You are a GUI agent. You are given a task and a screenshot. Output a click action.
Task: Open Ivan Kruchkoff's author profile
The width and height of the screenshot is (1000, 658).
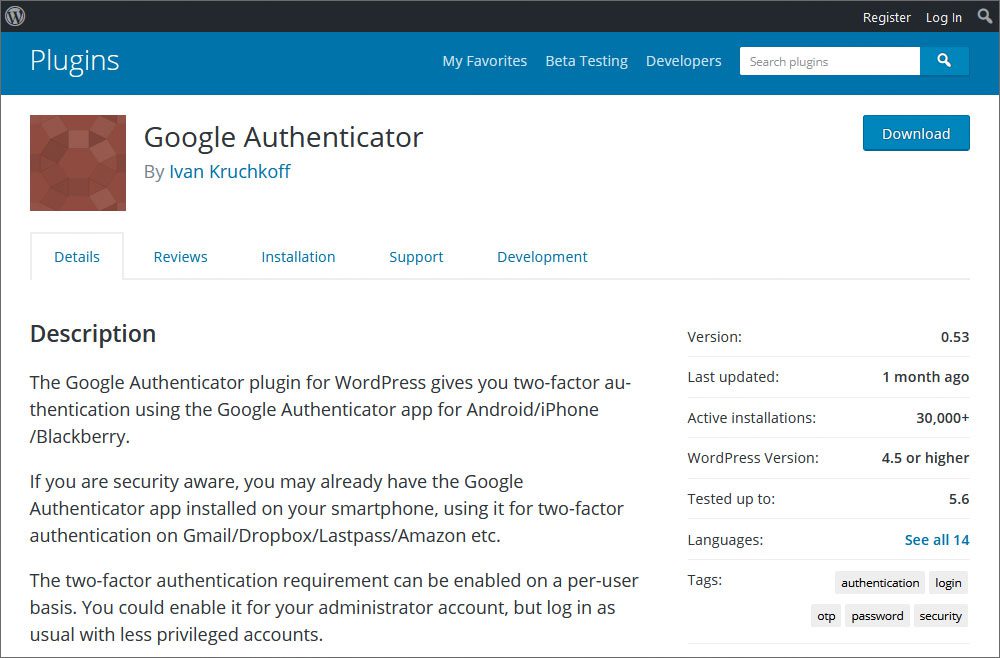[229, 171]
